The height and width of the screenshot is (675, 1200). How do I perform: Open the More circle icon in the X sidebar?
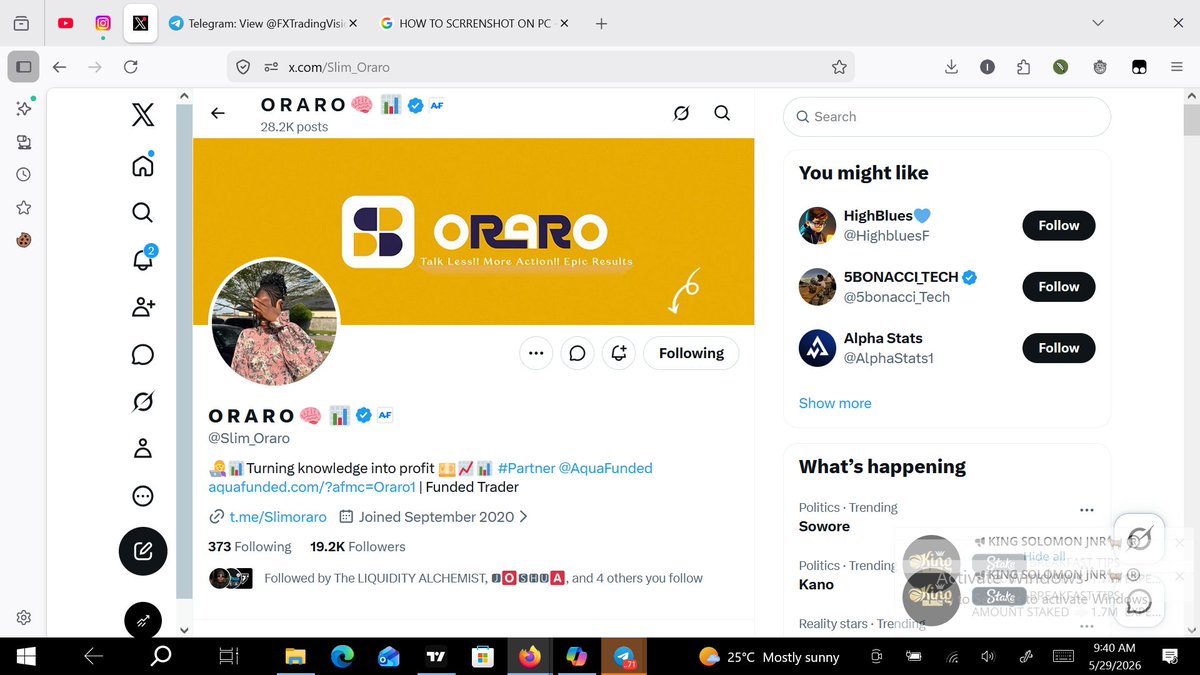pyautogui.click(x=143, y=496)
